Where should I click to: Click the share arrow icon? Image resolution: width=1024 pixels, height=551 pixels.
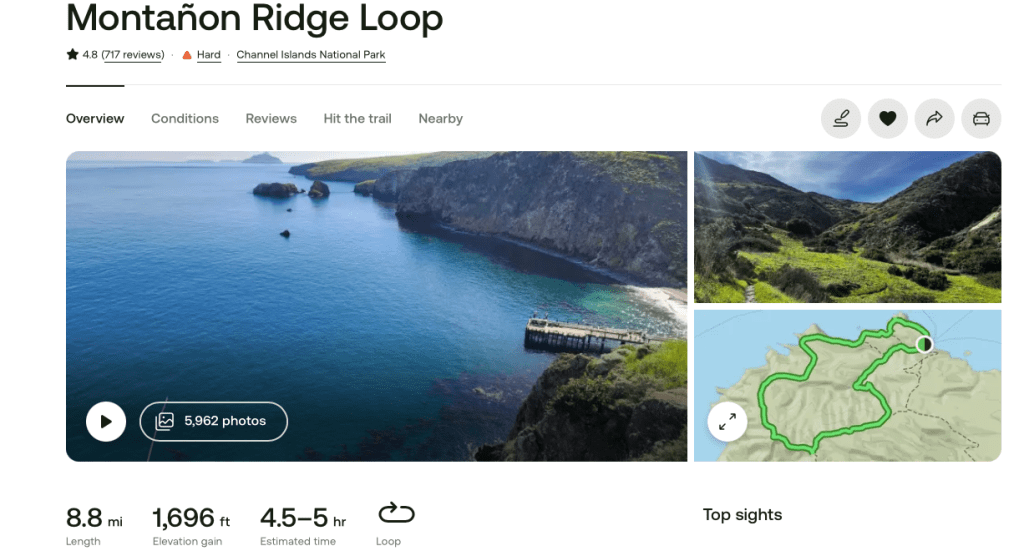[x=934, y=119]
